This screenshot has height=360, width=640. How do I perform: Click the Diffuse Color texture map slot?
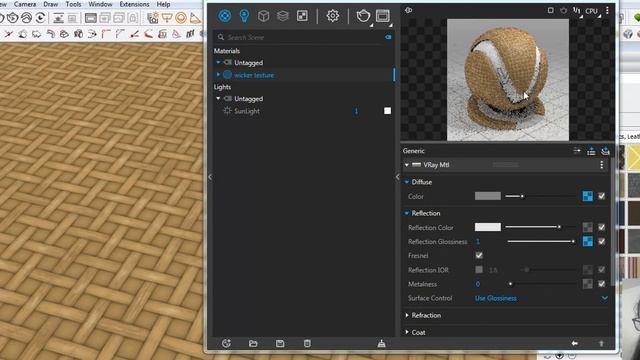click(x=587, y=196)
